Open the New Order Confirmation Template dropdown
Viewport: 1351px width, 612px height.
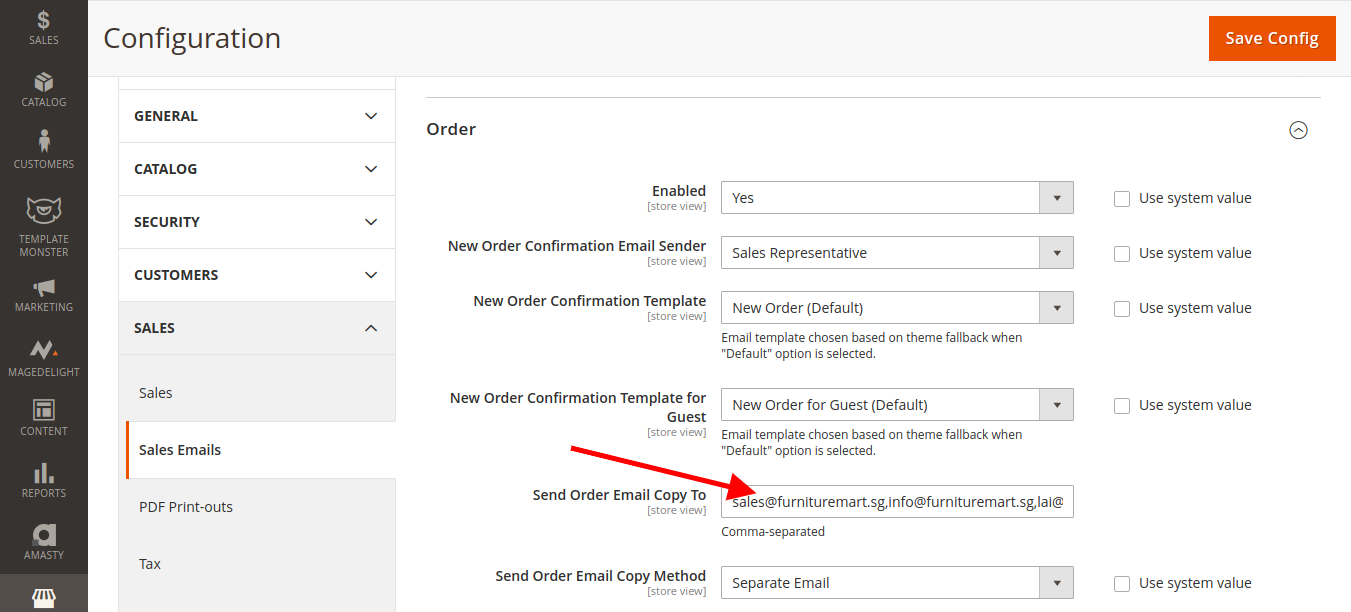tap(896, 308)
